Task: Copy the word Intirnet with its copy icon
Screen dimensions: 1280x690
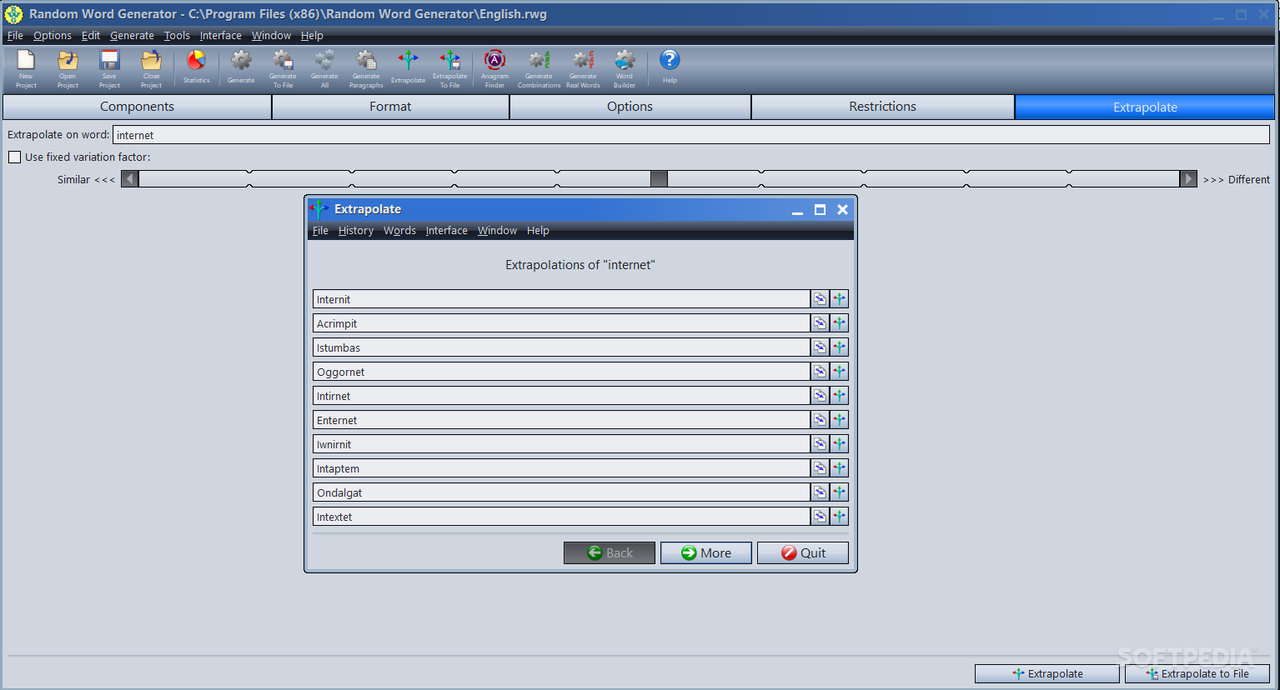Action: tap(820, 396)
